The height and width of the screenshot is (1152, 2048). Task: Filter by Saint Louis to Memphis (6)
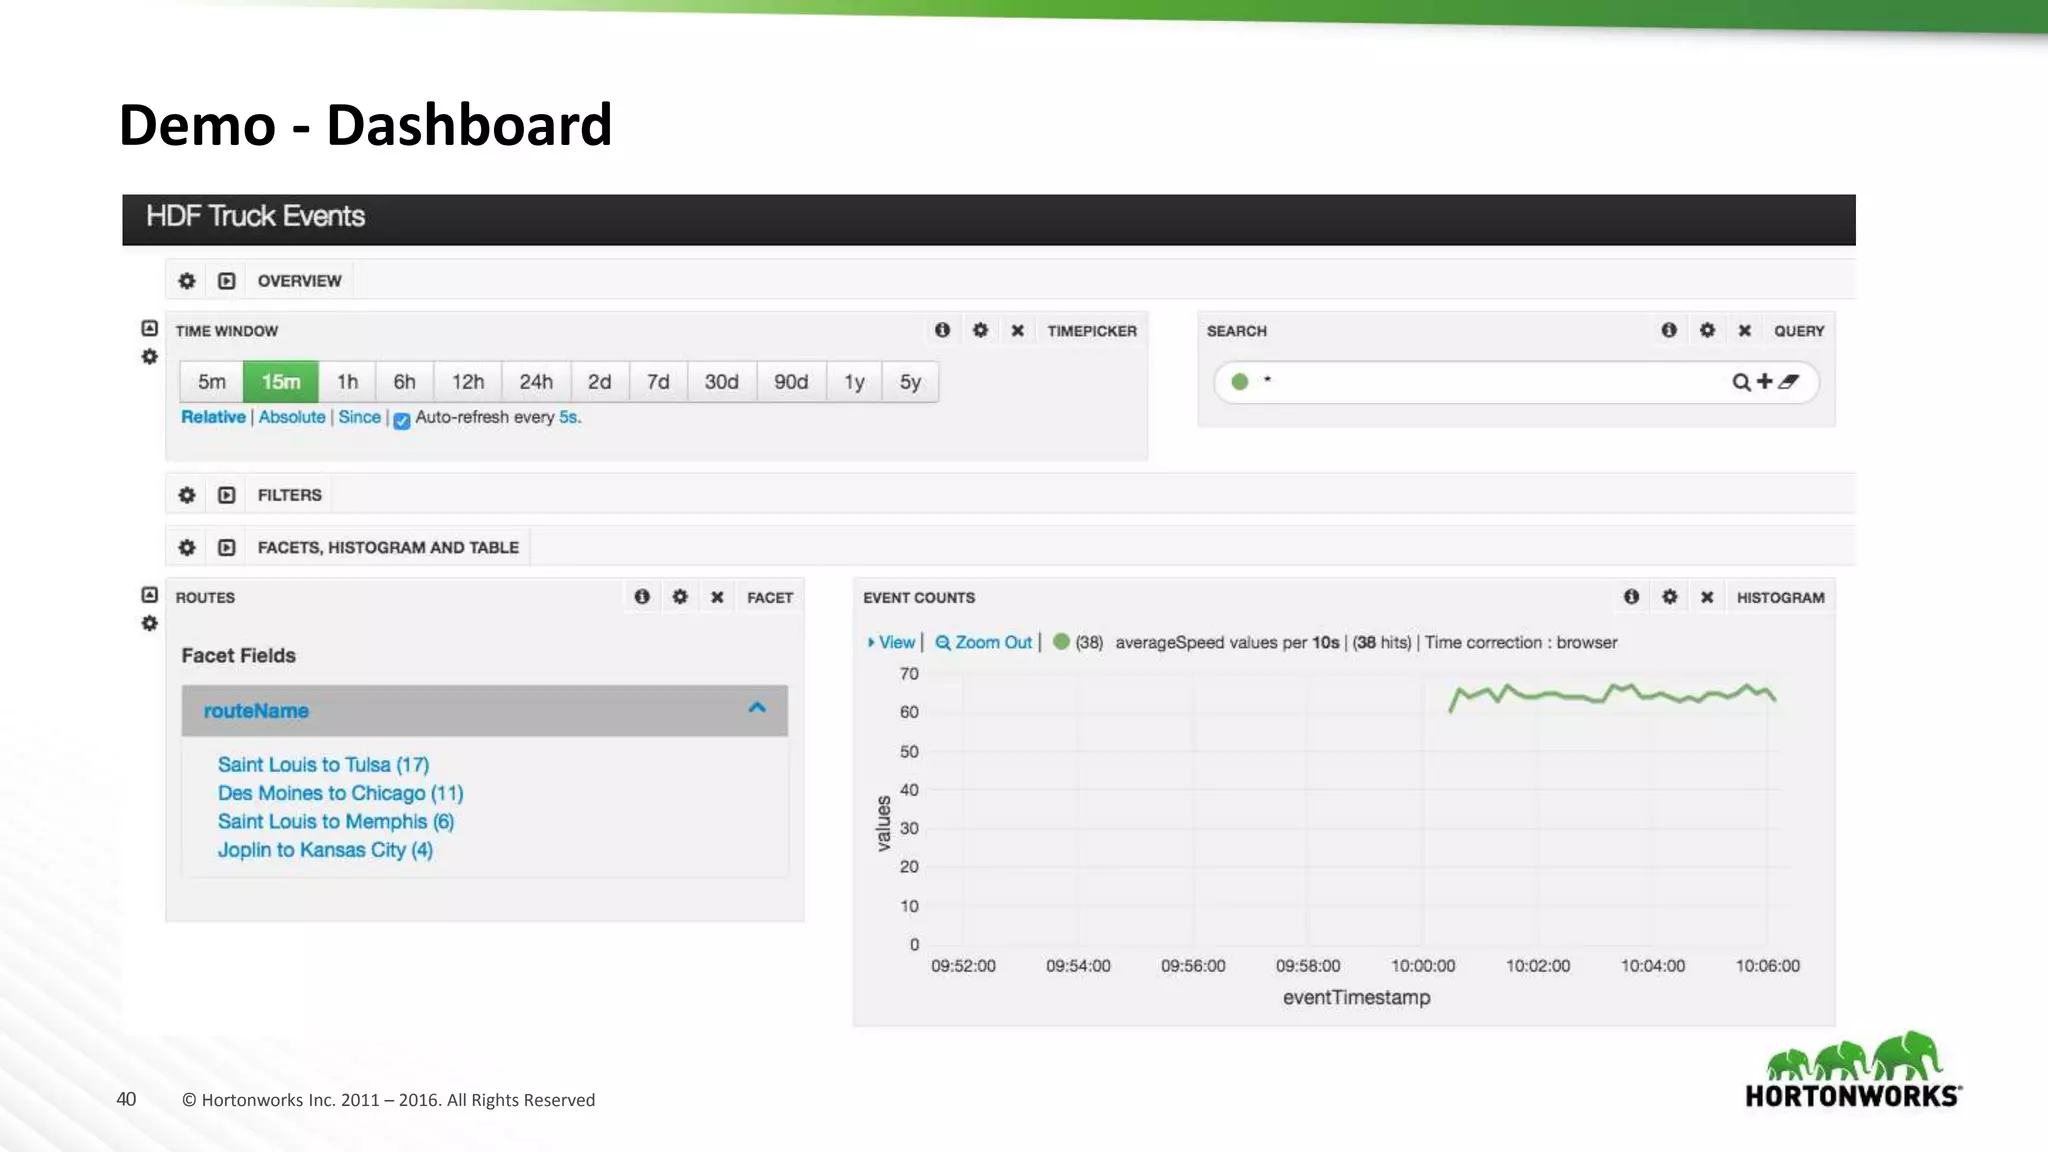click(335, 821)
